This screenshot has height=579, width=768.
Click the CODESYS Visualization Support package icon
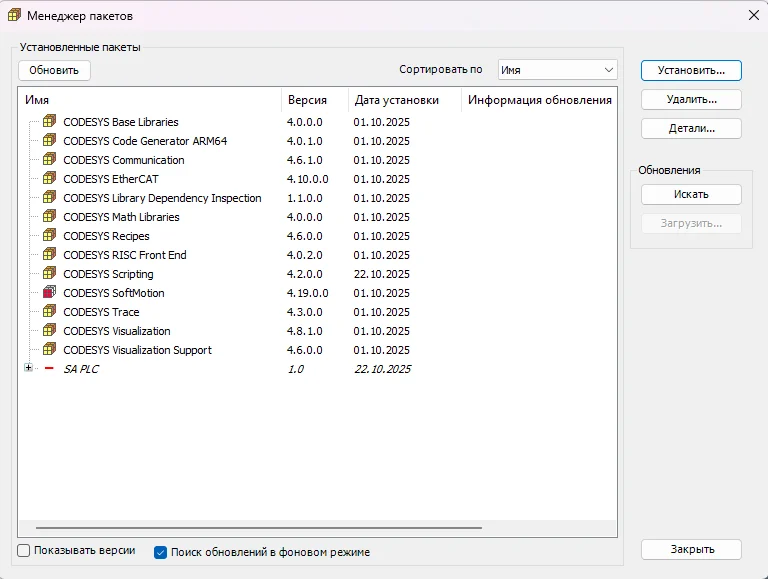(49, 349)
